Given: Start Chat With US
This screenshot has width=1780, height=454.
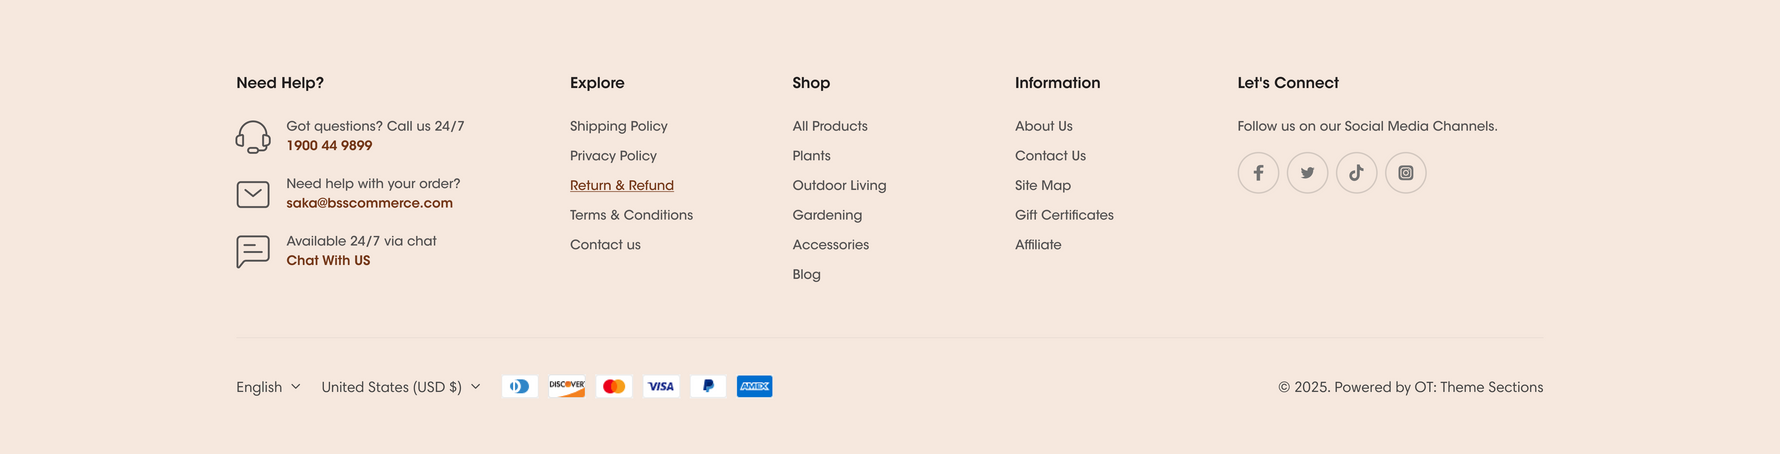Looking at the screenshot, I should pos(328,261).
